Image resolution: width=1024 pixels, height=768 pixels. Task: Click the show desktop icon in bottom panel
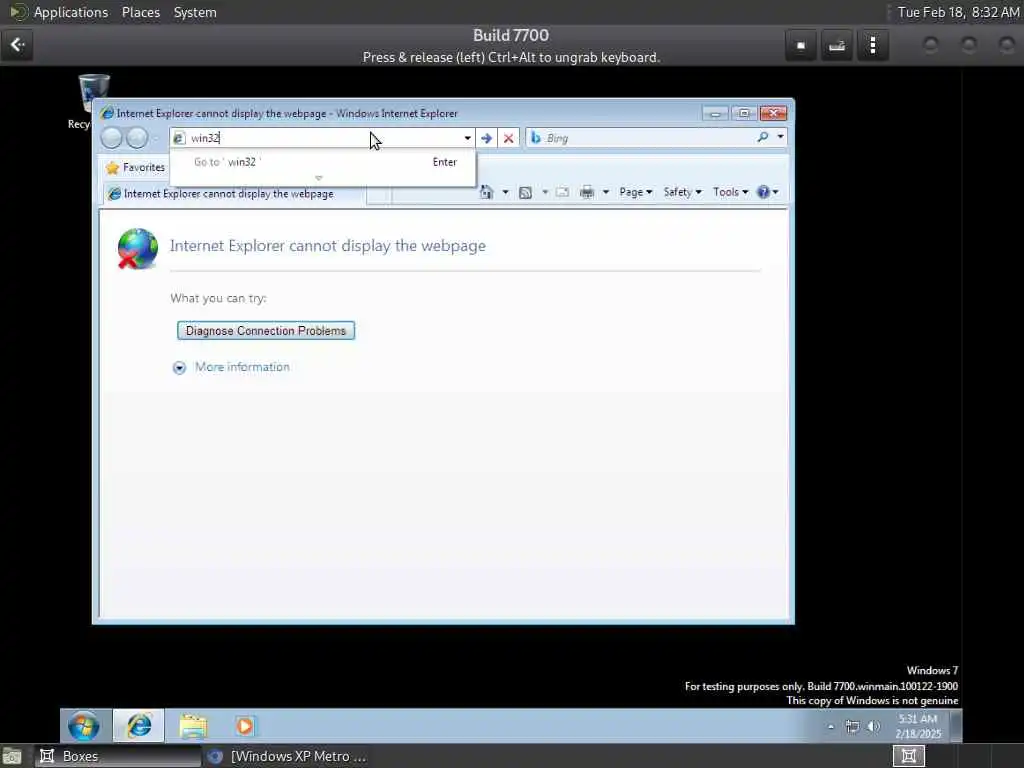pos(12,756)
